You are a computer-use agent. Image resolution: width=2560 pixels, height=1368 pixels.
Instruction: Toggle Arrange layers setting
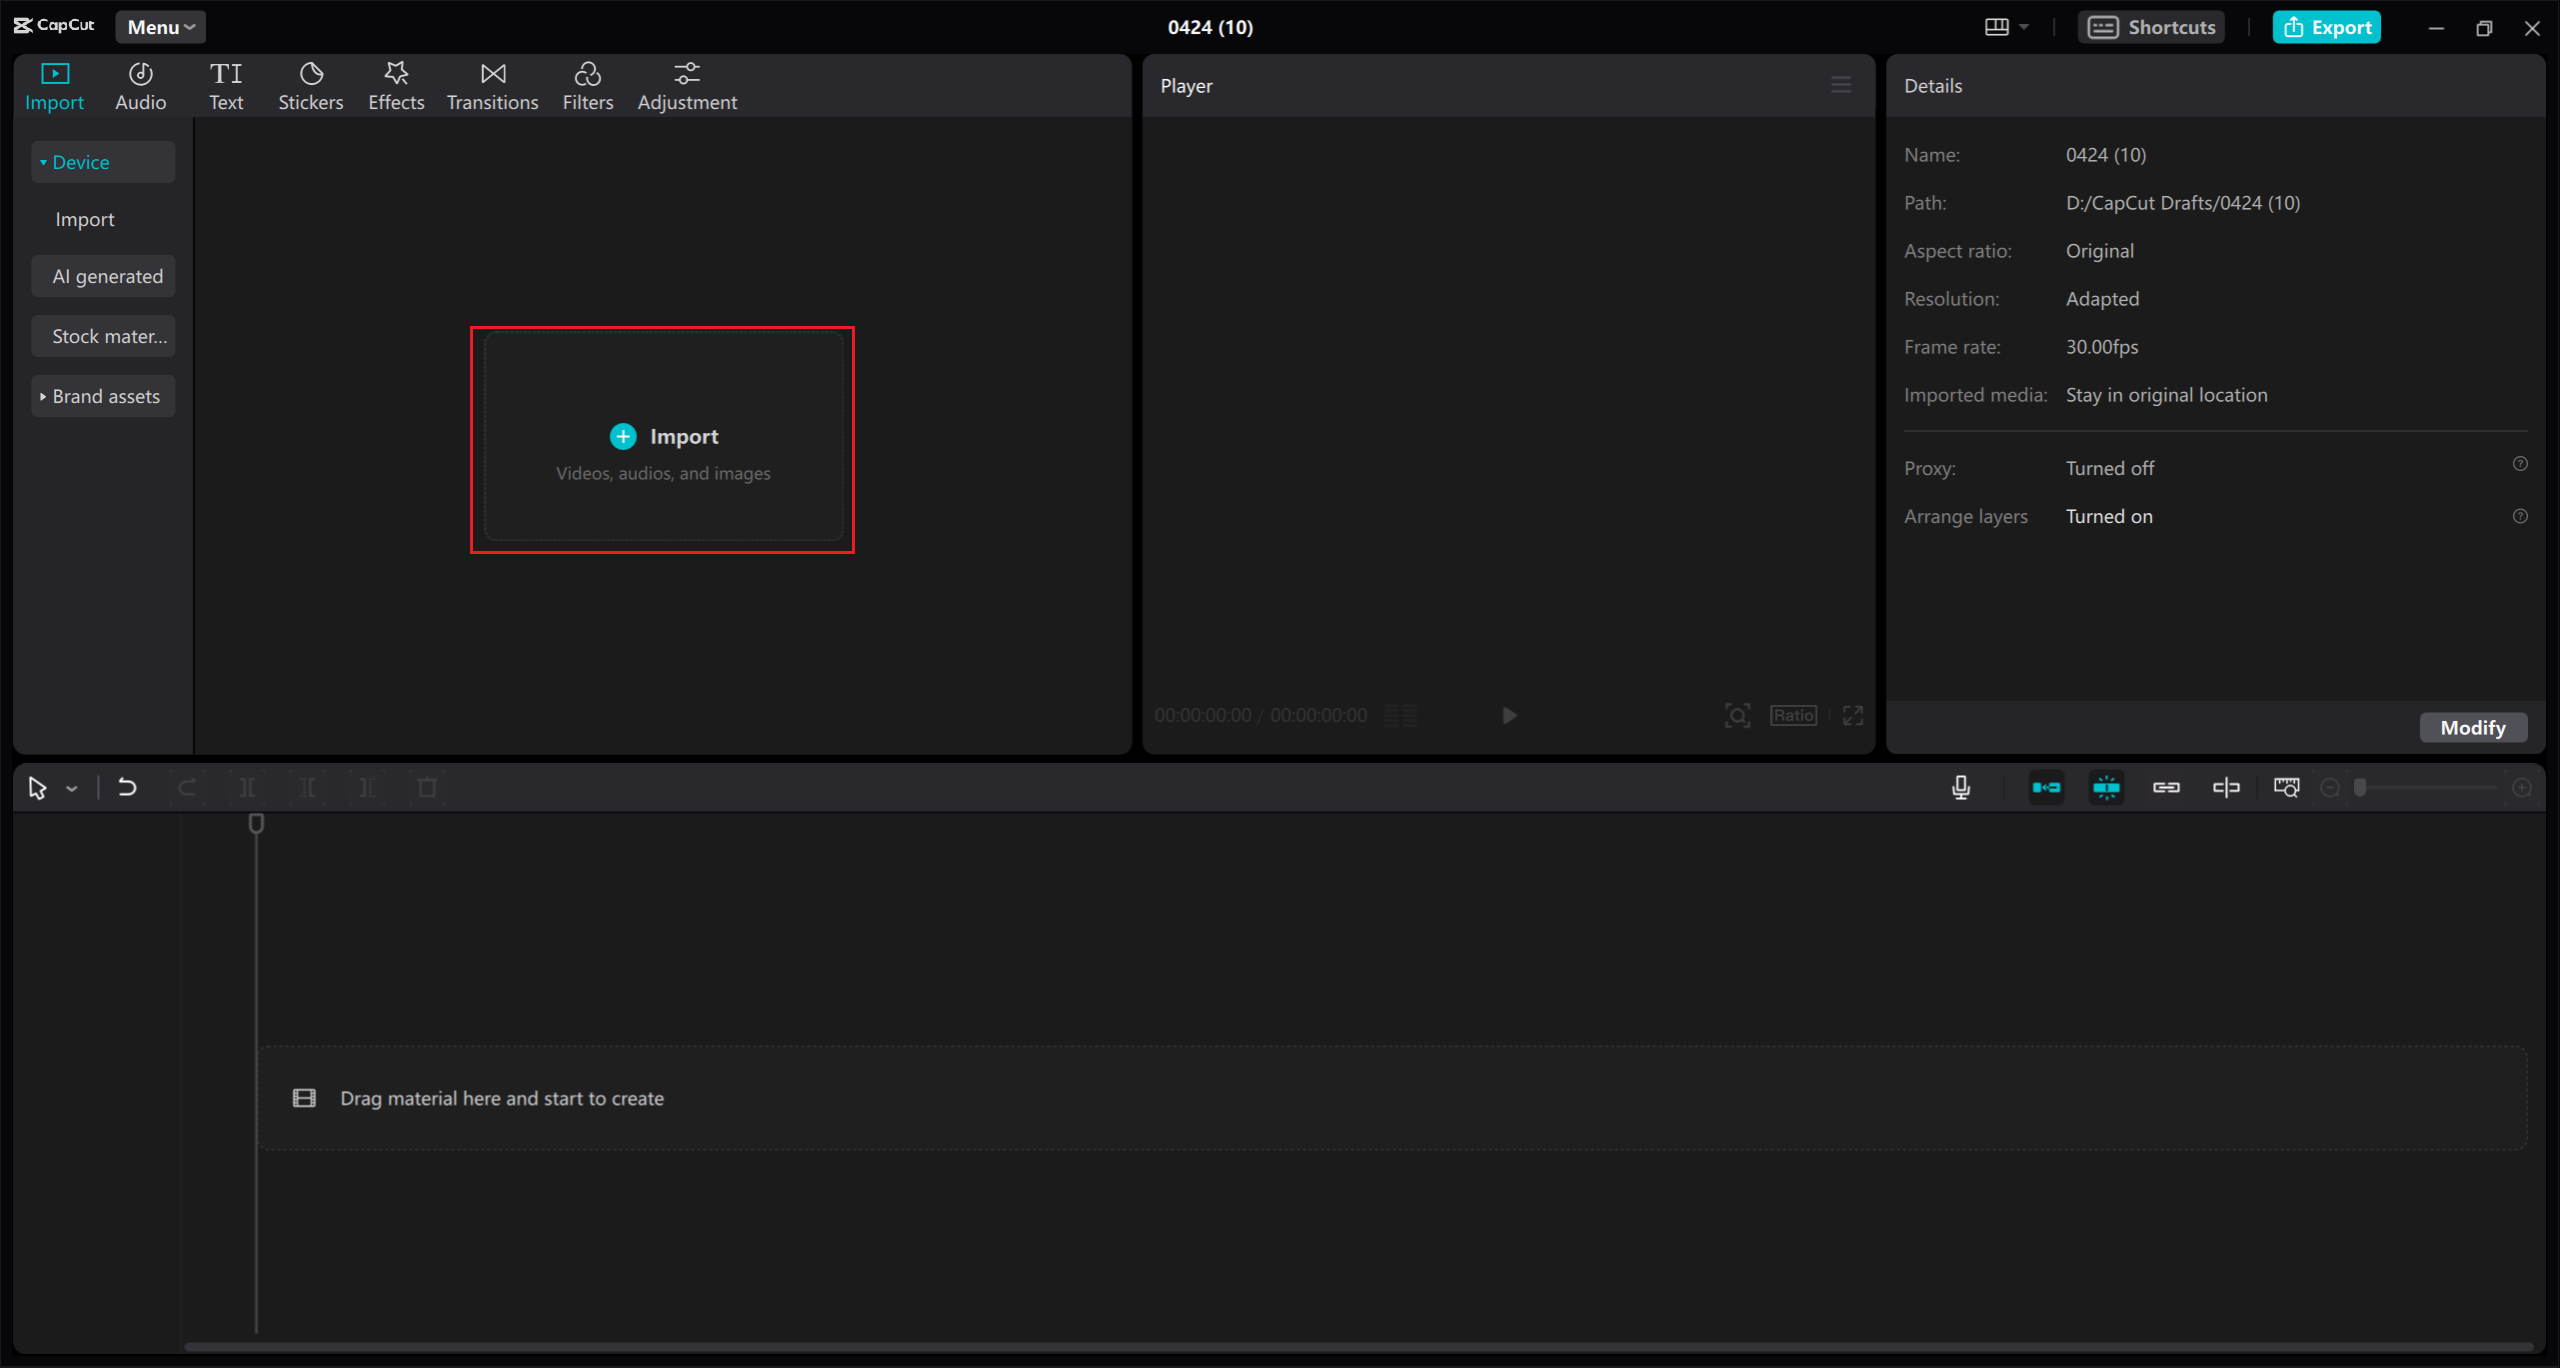[x=2111, y=516]
